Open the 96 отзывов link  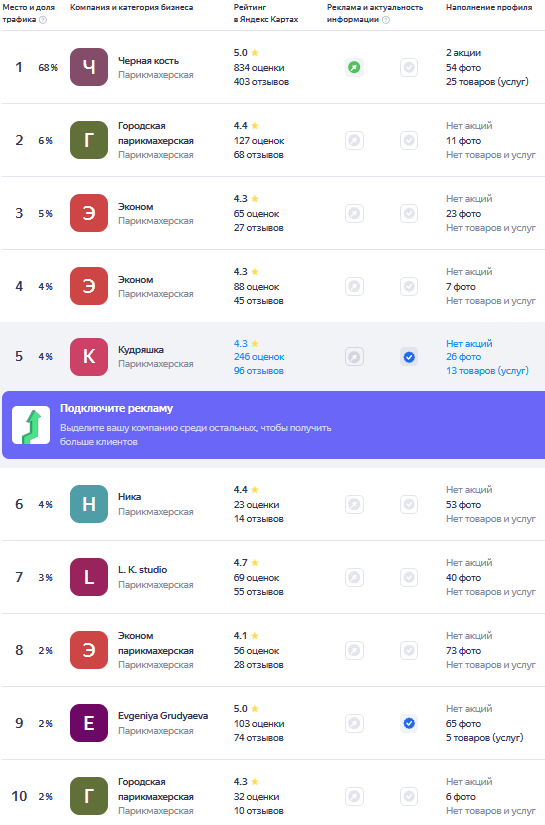pos(258,371)
